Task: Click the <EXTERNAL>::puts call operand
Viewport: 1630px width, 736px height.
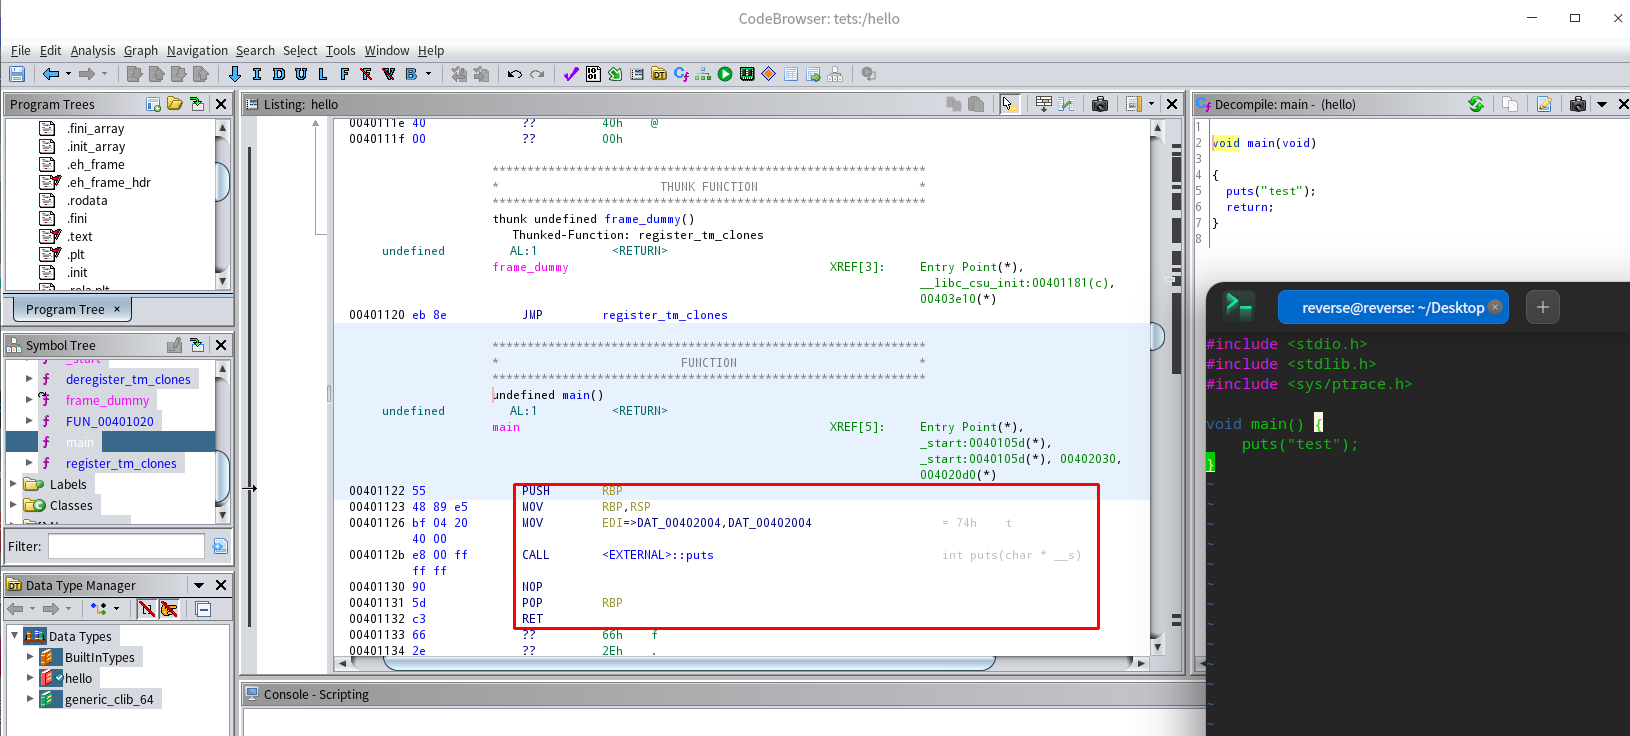Action: 658,555
